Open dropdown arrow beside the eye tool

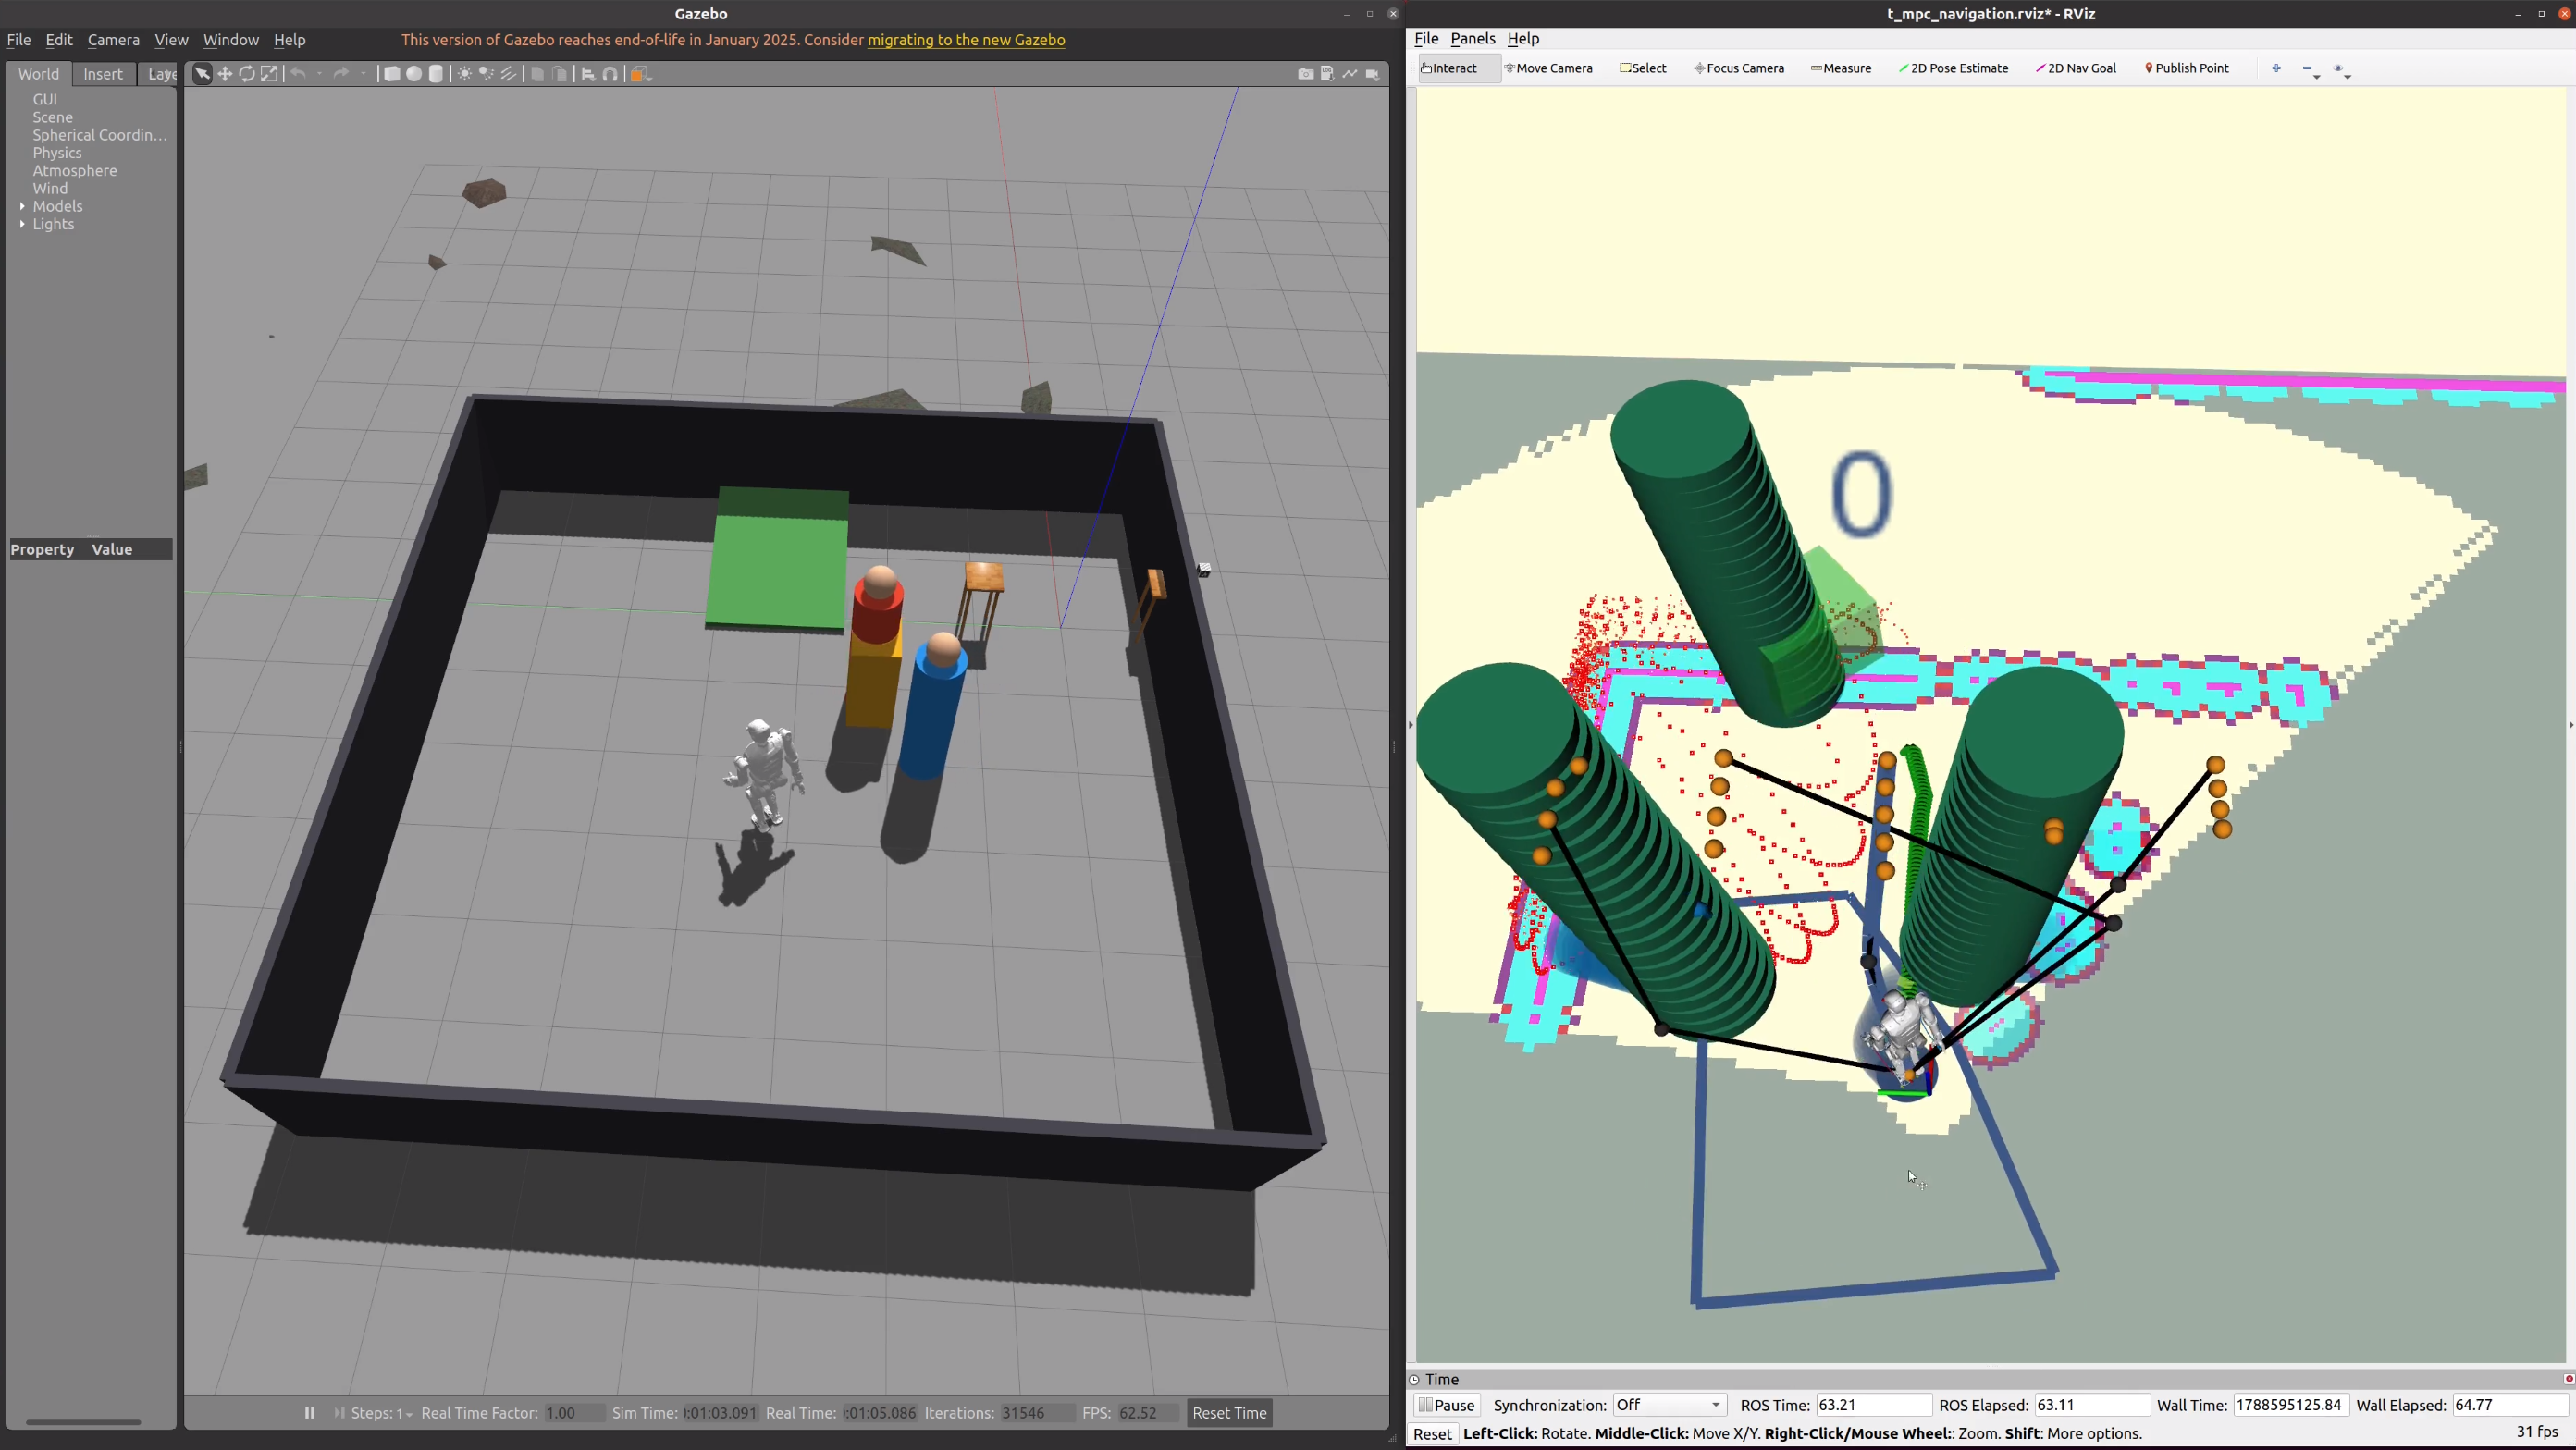tap(2348, 76)
